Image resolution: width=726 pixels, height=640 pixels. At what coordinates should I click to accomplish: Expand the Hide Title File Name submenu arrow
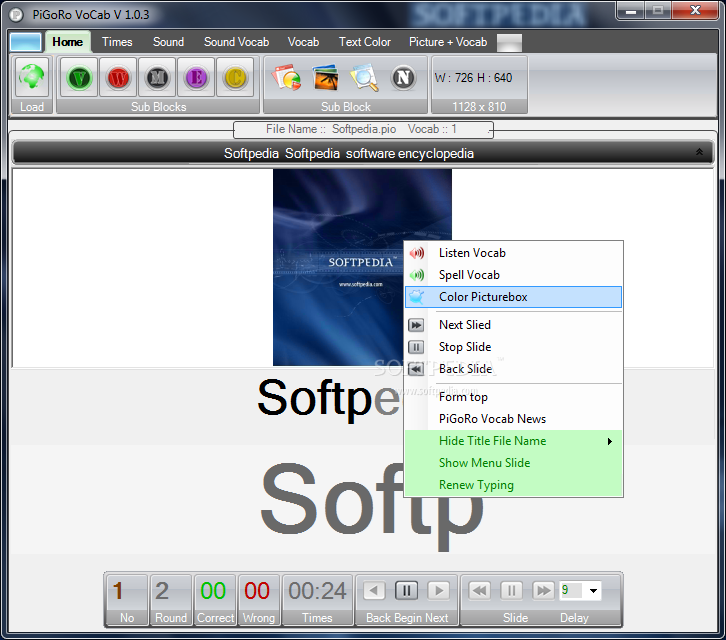610,441
